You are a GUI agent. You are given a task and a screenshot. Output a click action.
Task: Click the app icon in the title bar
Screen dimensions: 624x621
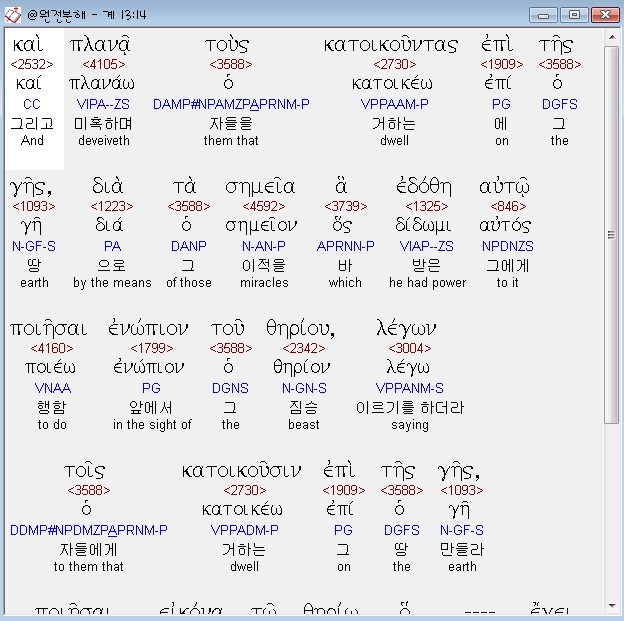12,15
